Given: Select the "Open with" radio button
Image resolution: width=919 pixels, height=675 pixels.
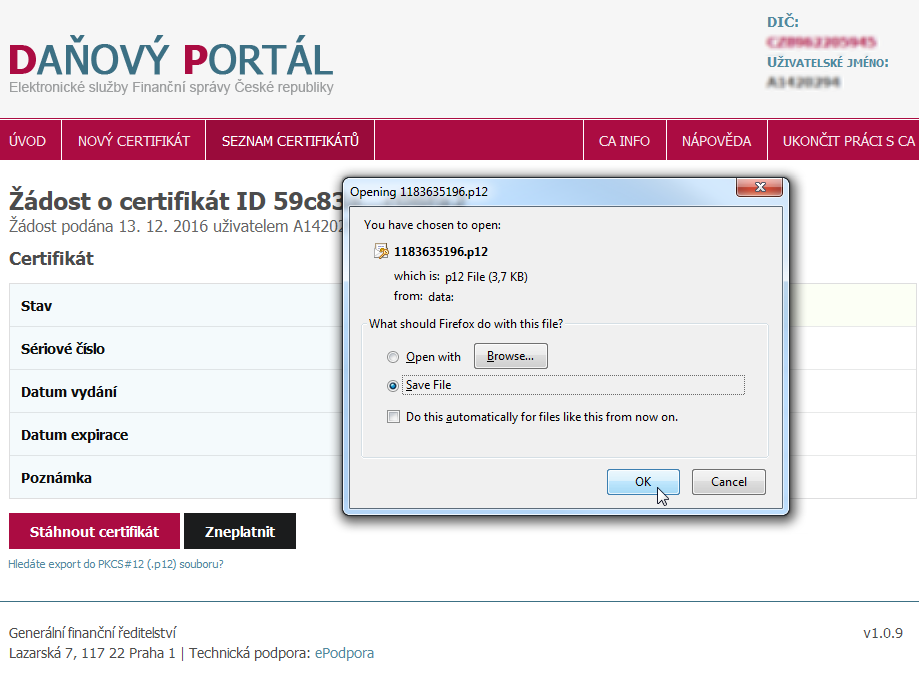Looking at the screenshot, I should [393, 357].
